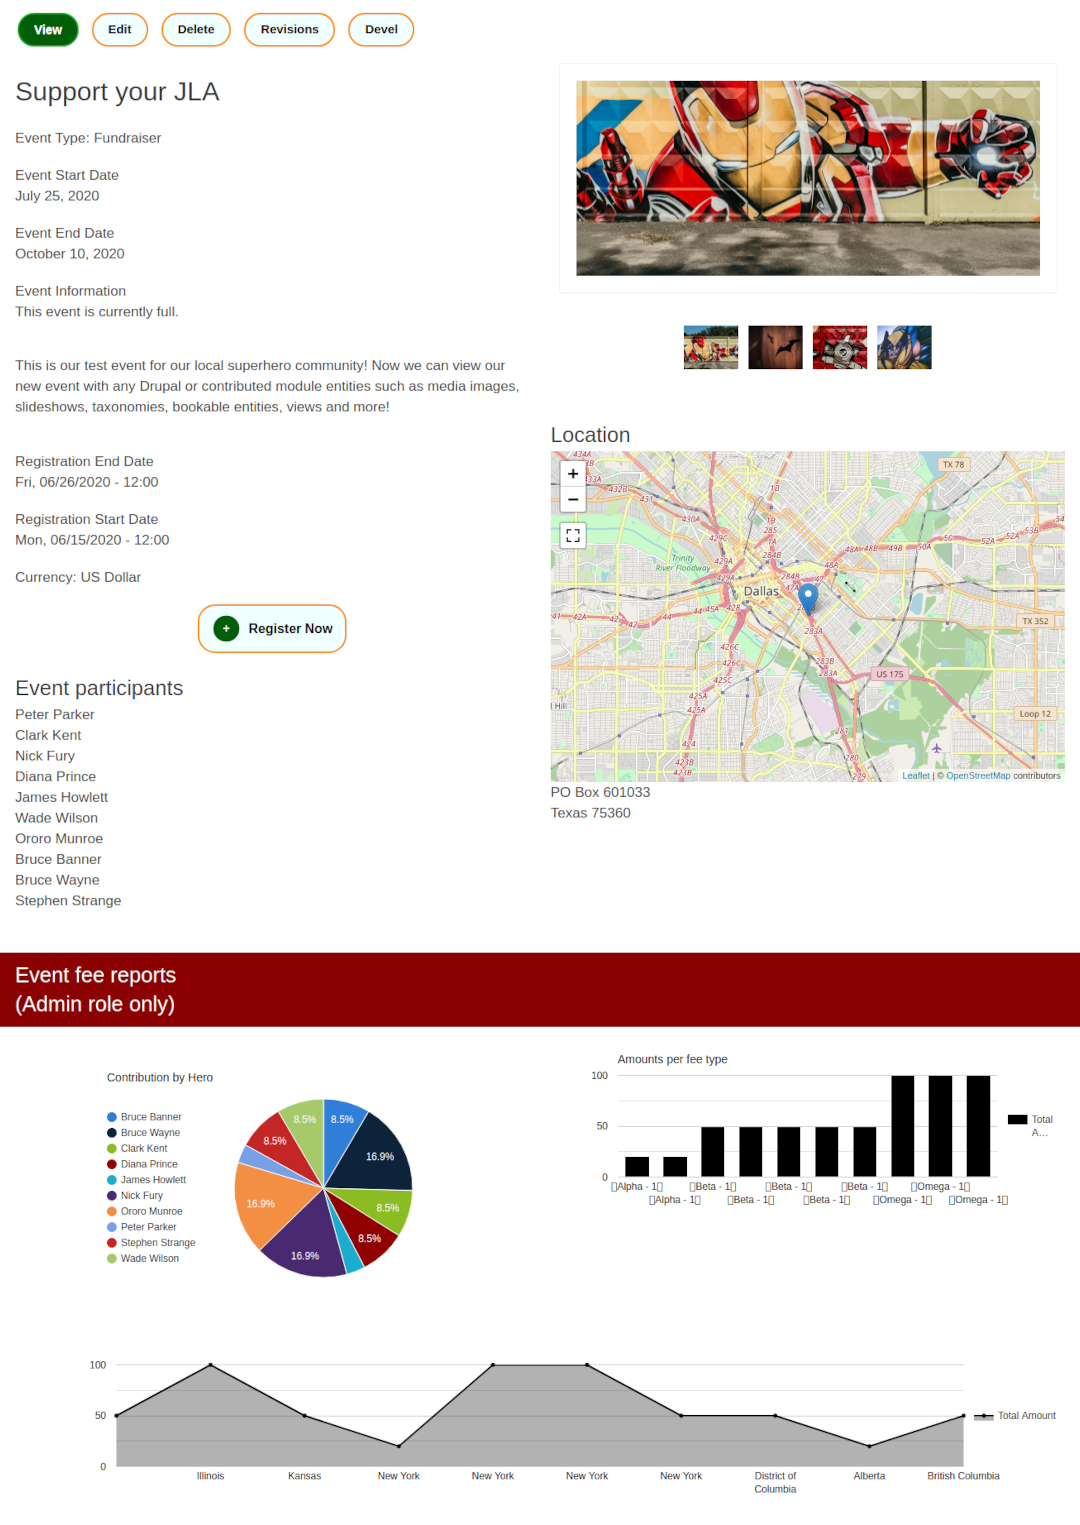The height and width of the screenshot is (1525, 1080).
Task: Open the bat silhouette thumbnail
Action: 775,346
